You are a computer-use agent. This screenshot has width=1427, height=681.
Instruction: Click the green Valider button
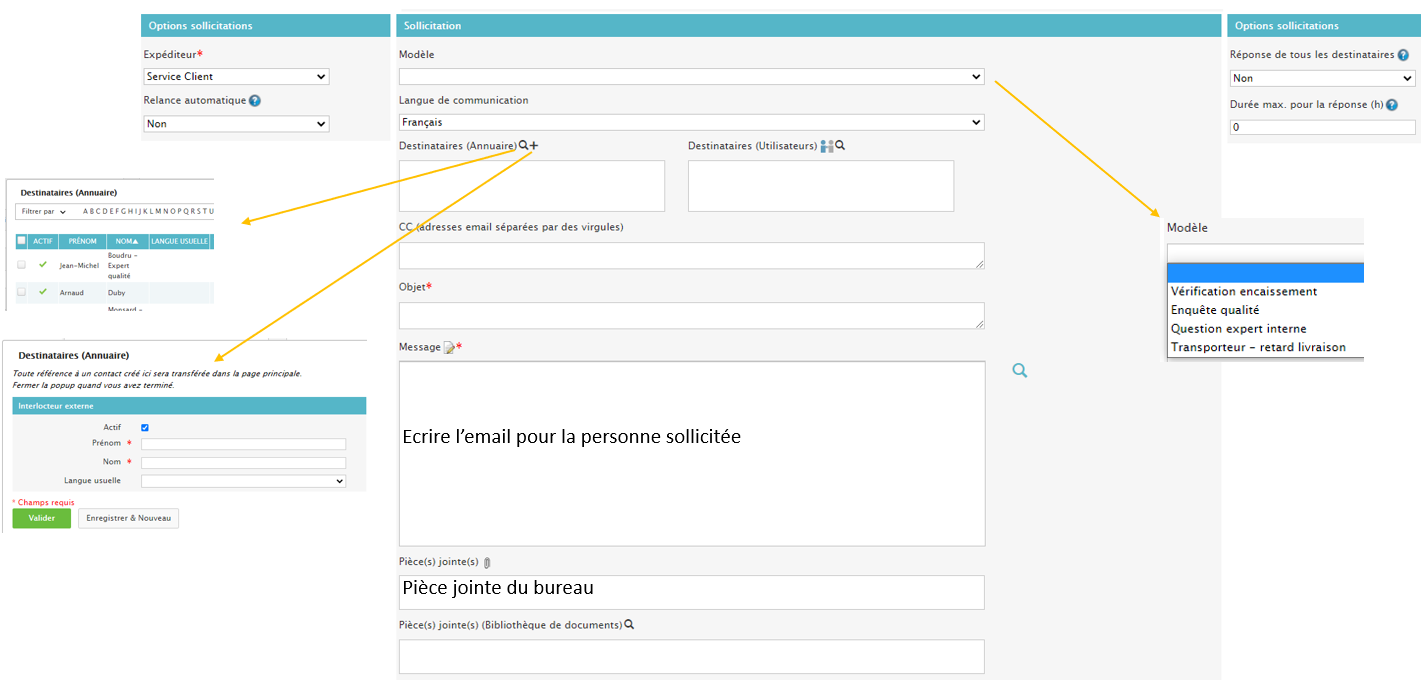pyautogui.click(x=41, y=518)
